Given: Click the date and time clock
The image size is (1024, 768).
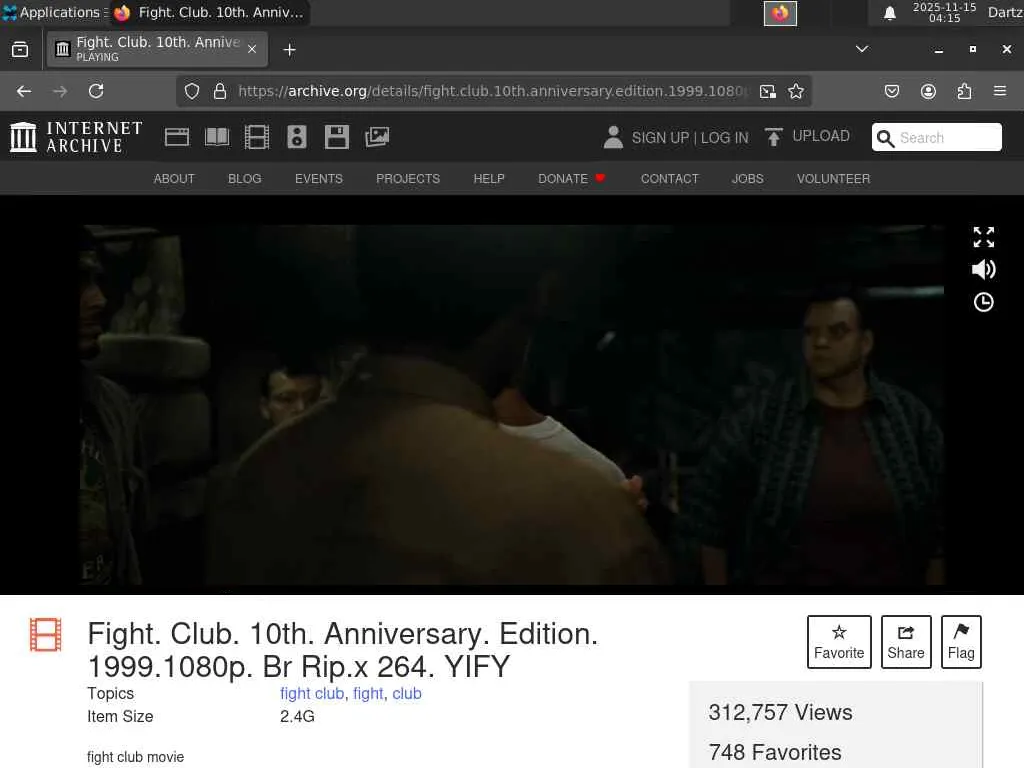Looking at the screenshot, I should click(x=944, y=12).
